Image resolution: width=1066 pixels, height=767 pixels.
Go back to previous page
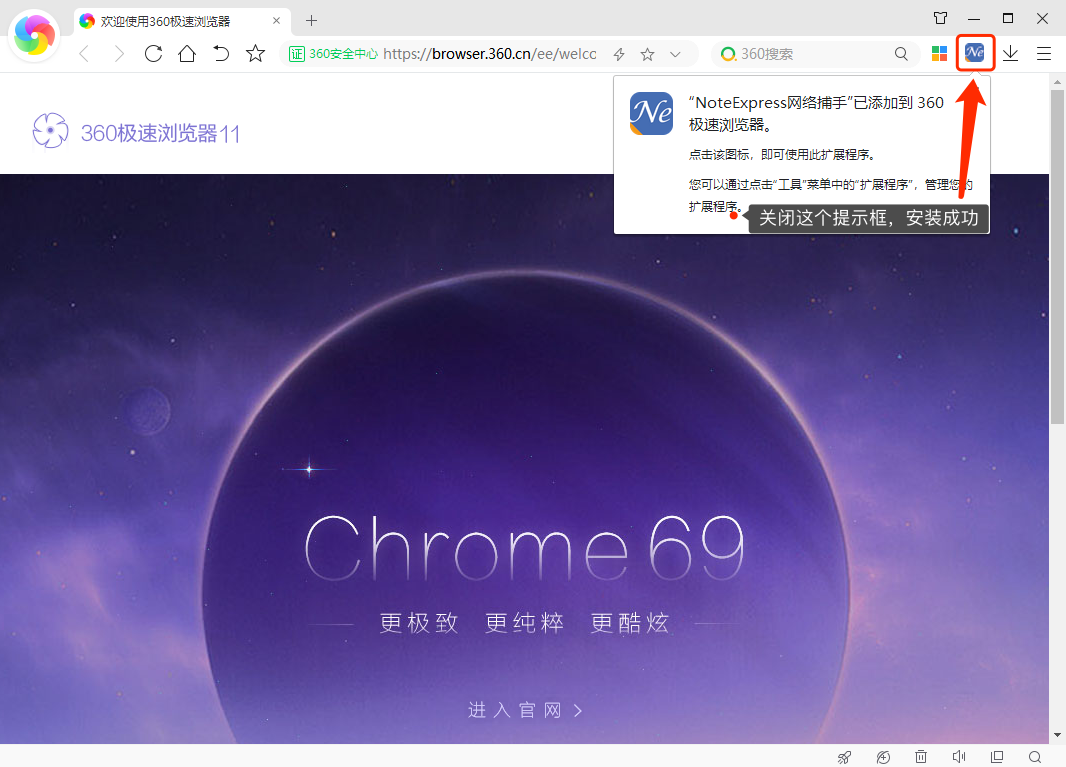coord(84,54)
